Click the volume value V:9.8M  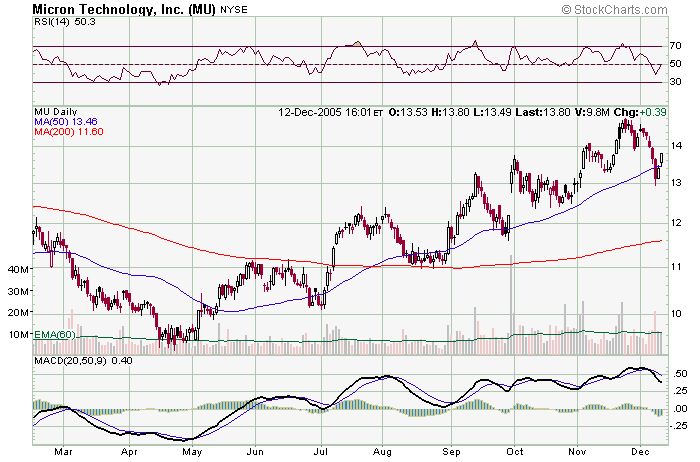pyautogui.click(x=592, y=112)
